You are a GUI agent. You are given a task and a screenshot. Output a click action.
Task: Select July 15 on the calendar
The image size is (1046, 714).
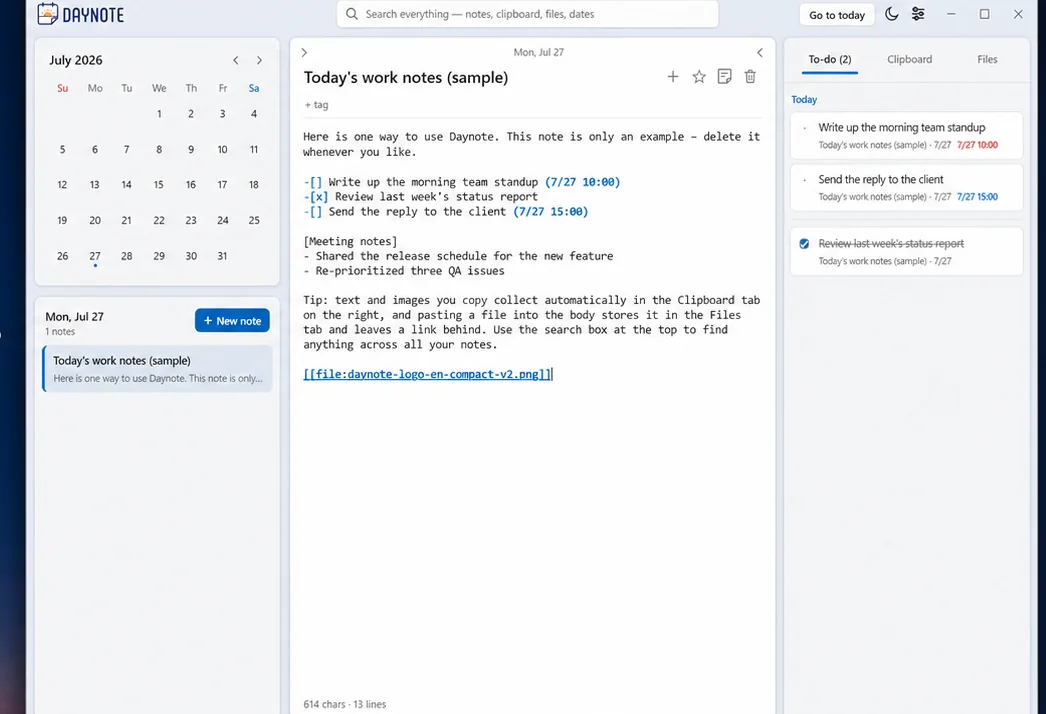(x=159, y=185)
